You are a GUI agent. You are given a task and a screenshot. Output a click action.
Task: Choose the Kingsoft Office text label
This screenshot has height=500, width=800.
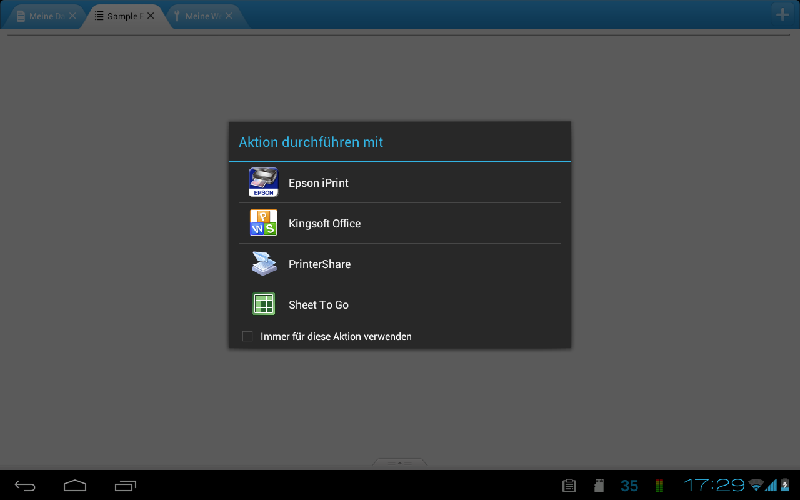pos(324,223)
